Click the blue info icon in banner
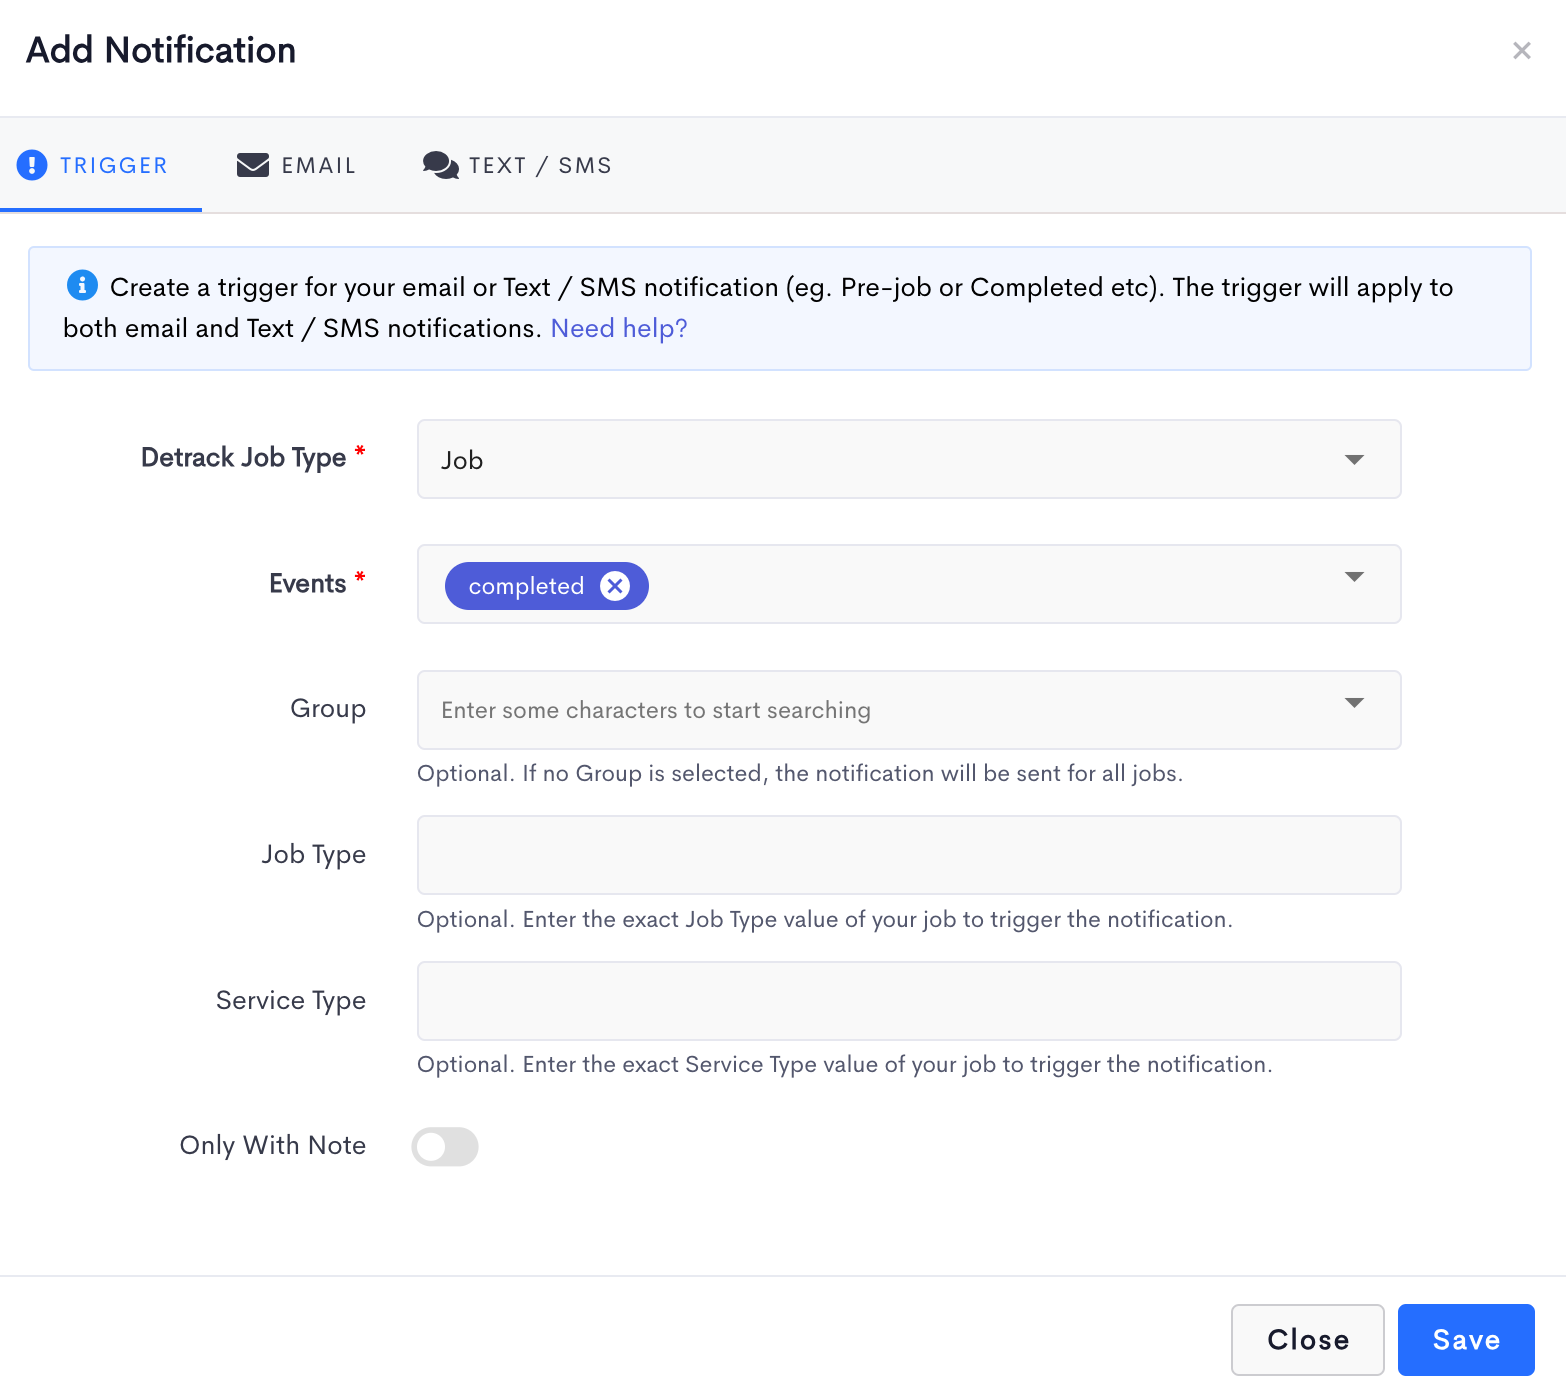The height and width of the screenshot is (1382, 1566). (82, 285)
